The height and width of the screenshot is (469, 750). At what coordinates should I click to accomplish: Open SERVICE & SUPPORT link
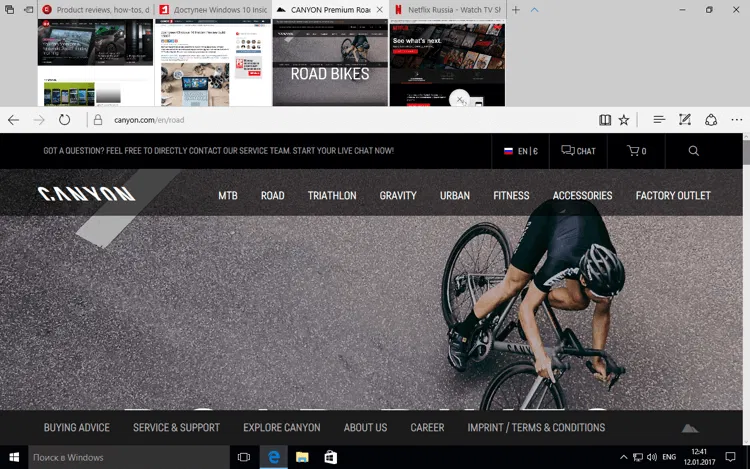(176, 427)
